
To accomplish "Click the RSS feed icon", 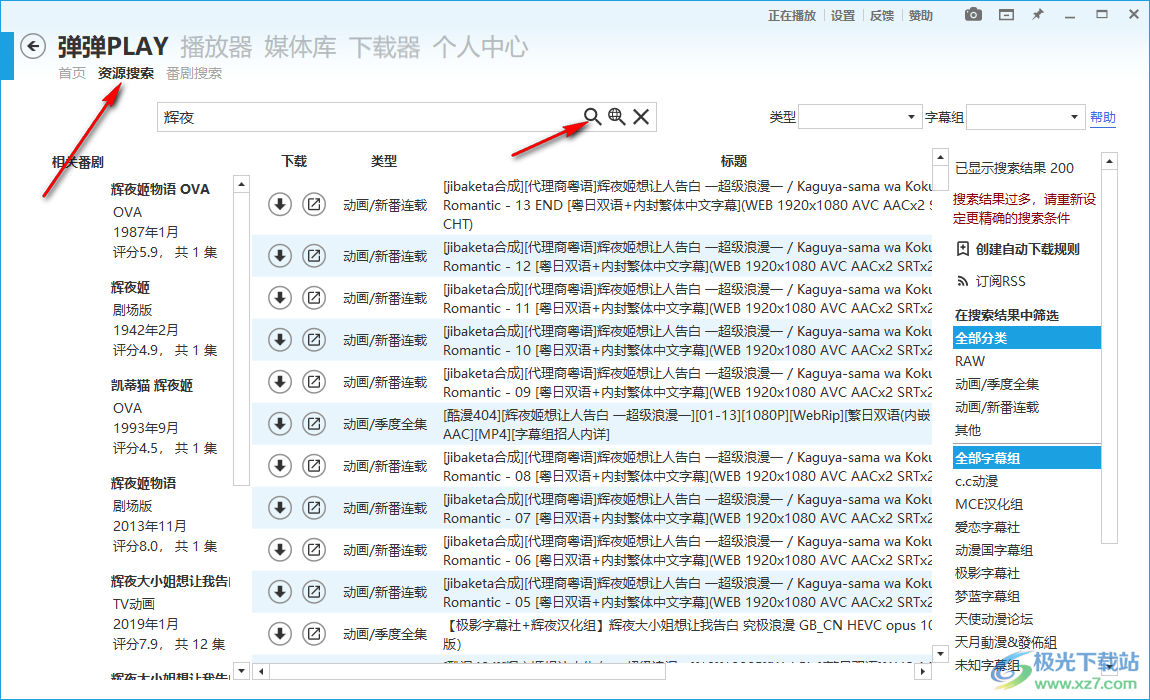I will [x=962, y=281].
